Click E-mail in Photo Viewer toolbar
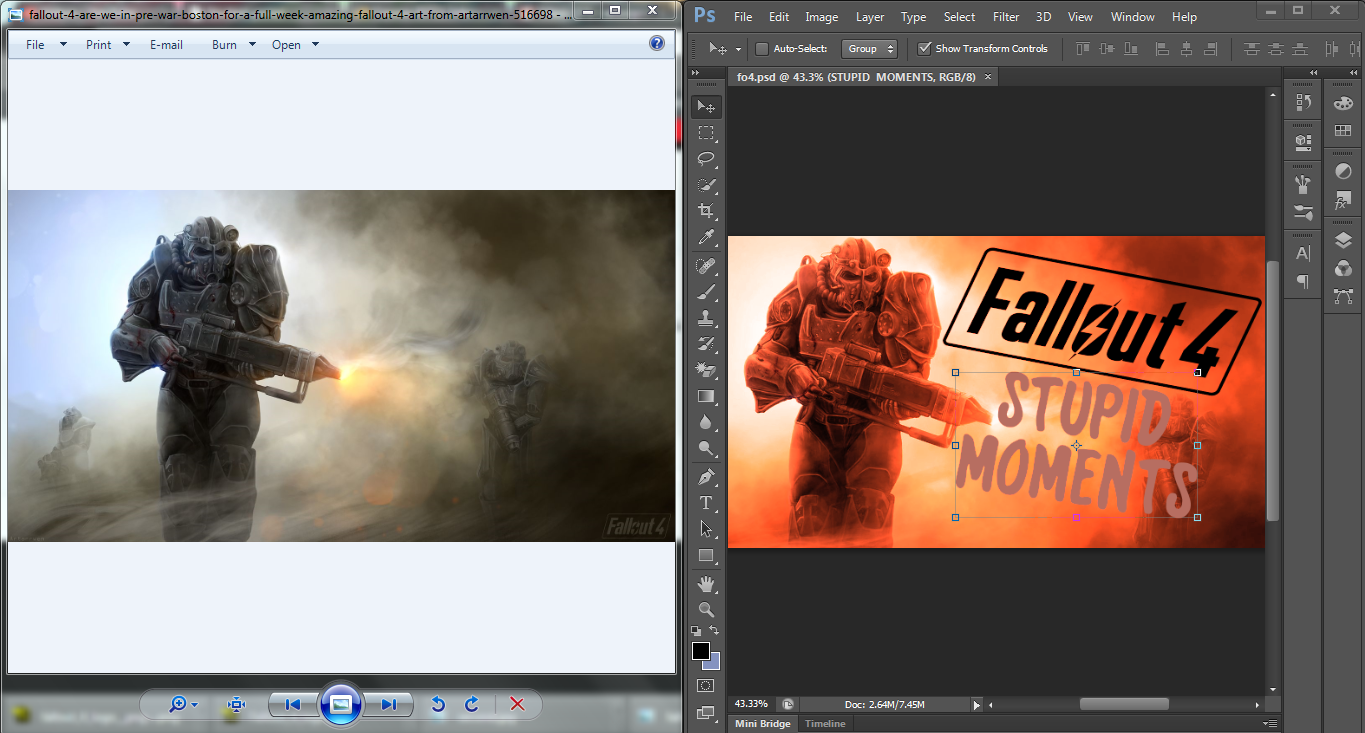1365x733 pixels. (166, 45)
